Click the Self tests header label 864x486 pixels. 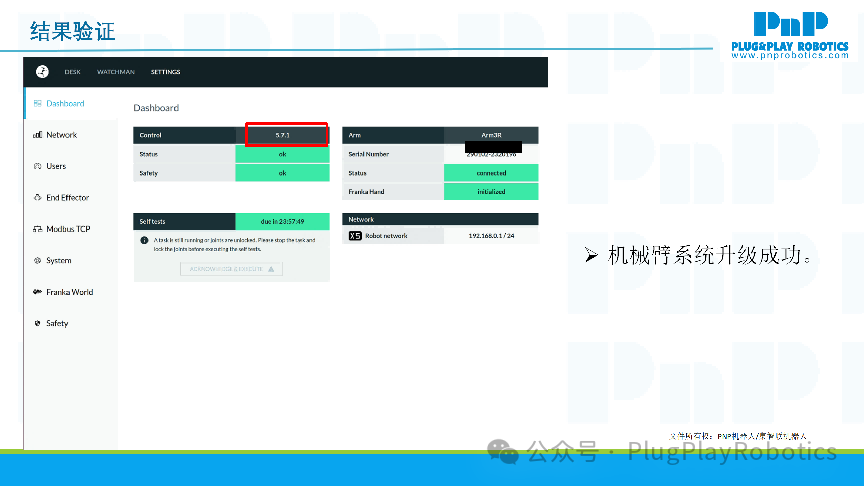click(152, 222)
